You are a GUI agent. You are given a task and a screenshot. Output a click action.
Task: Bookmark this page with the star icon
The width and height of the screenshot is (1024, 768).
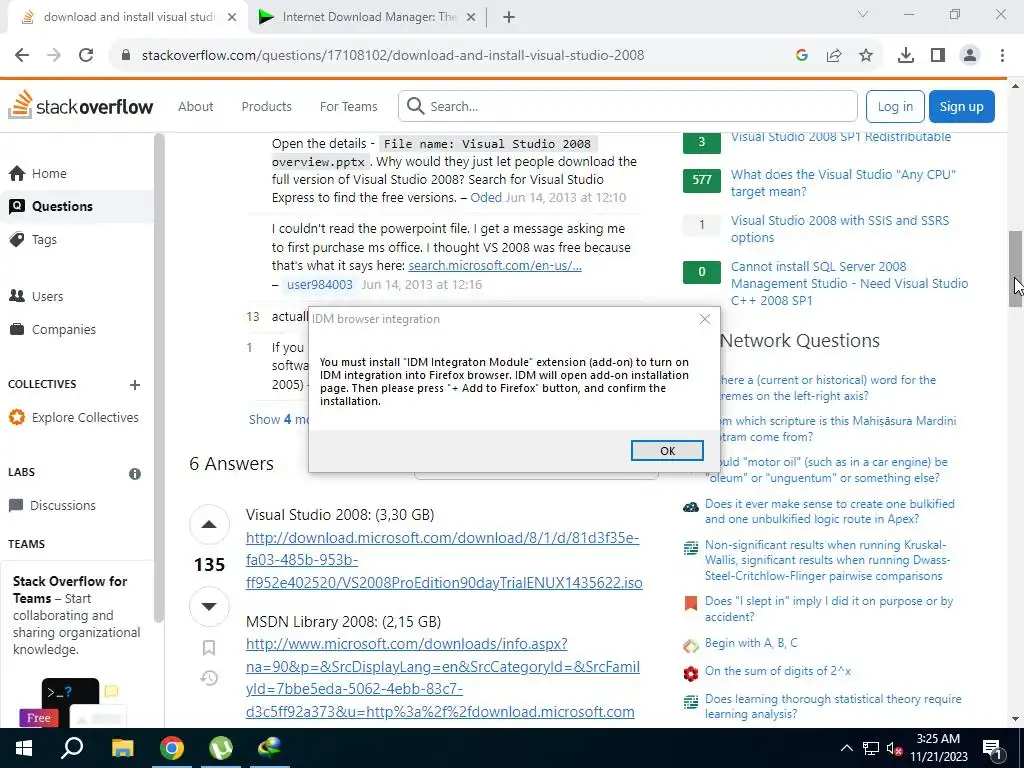click(x=866, y=56)
